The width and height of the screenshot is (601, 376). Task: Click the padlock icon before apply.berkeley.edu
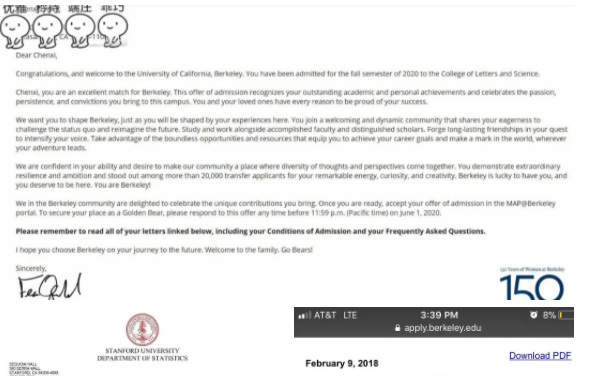click(397, 328)
